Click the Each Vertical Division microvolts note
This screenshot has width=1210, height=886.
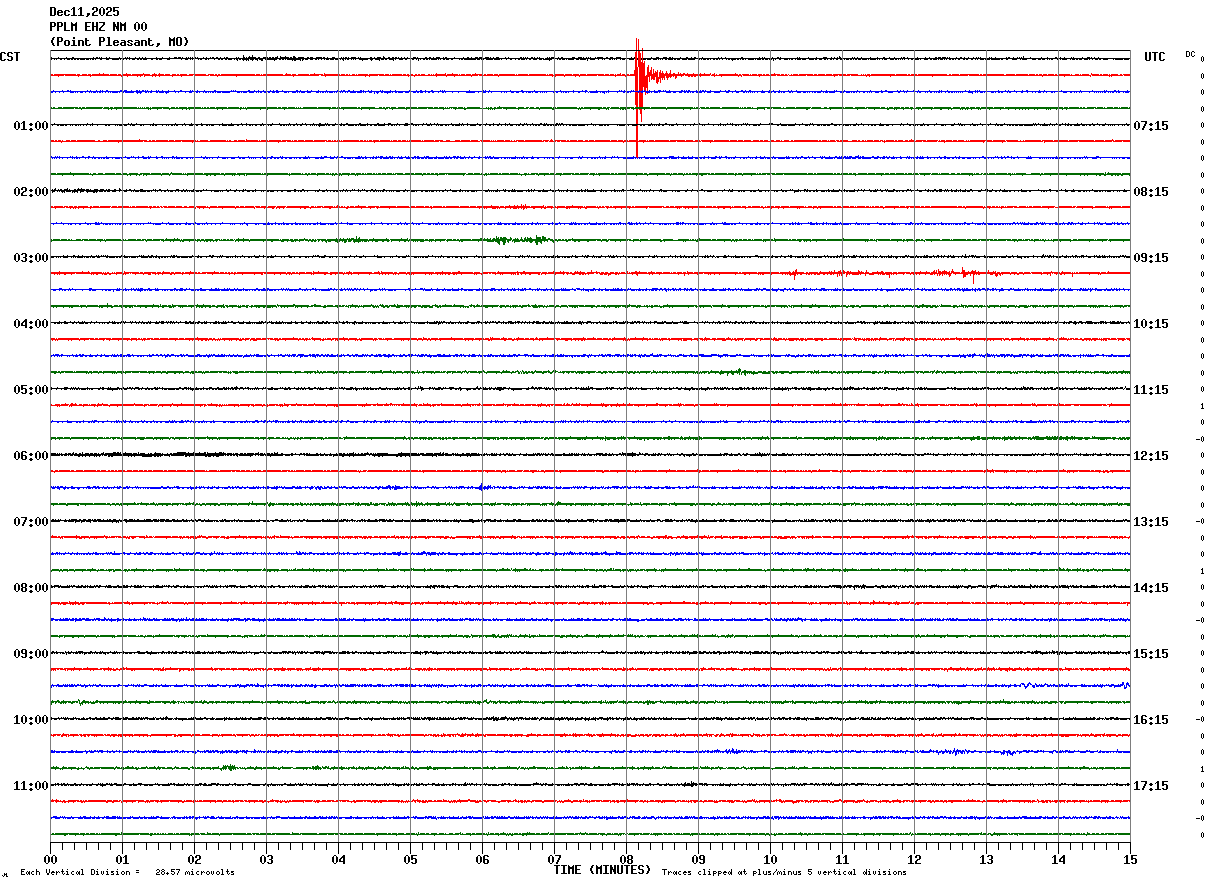tap(127, 873)
